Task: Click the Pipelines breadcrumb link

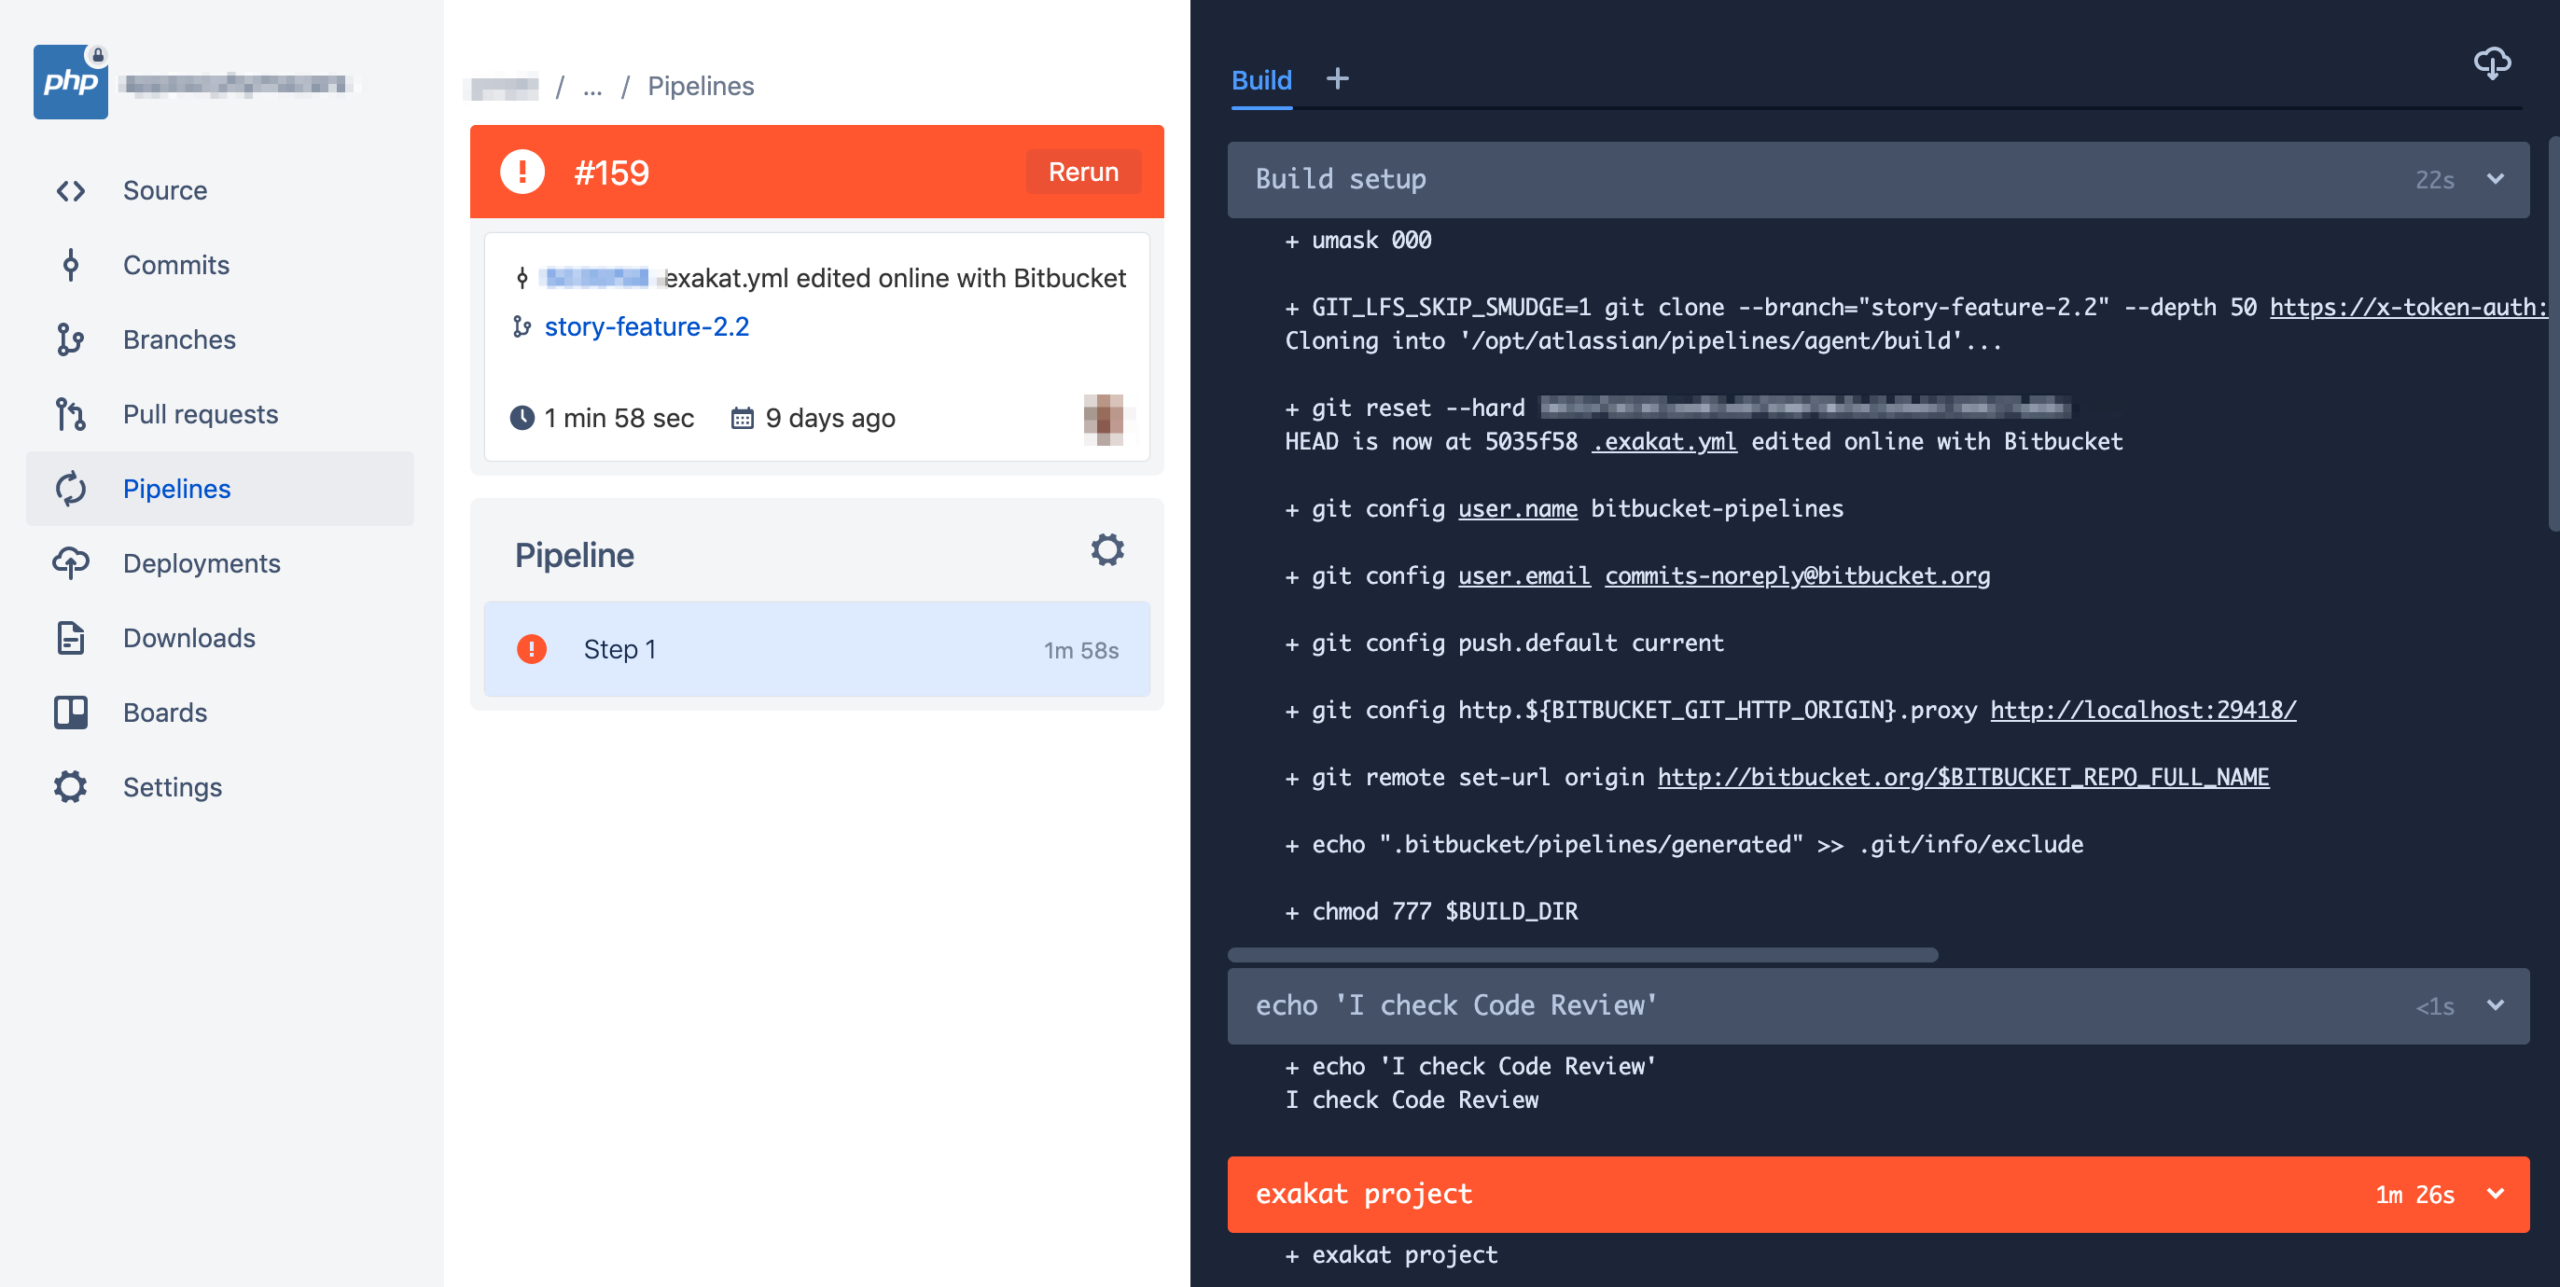Action: [x=701, y=86]
